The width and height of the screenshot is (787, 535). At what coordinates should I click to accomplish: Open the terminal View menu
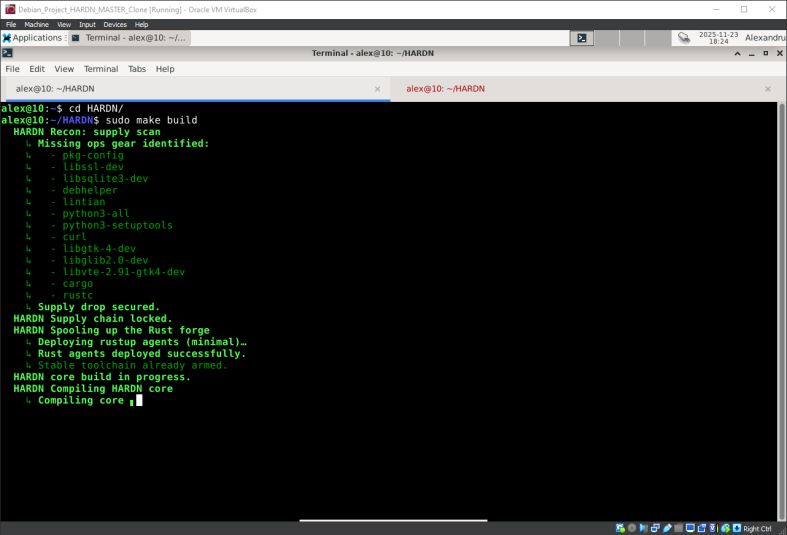click(64, 69)
